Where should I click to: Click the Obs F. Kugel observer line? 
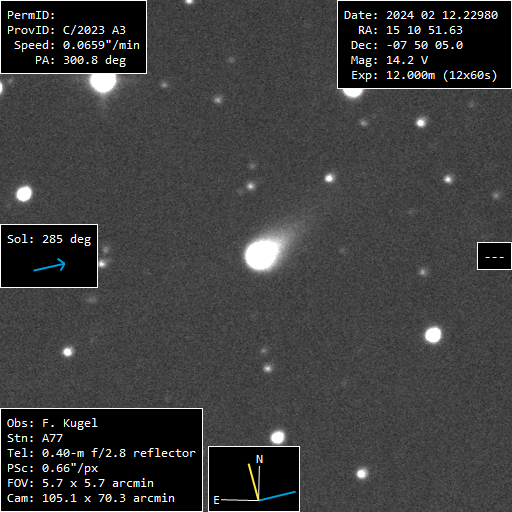point(52,423)
